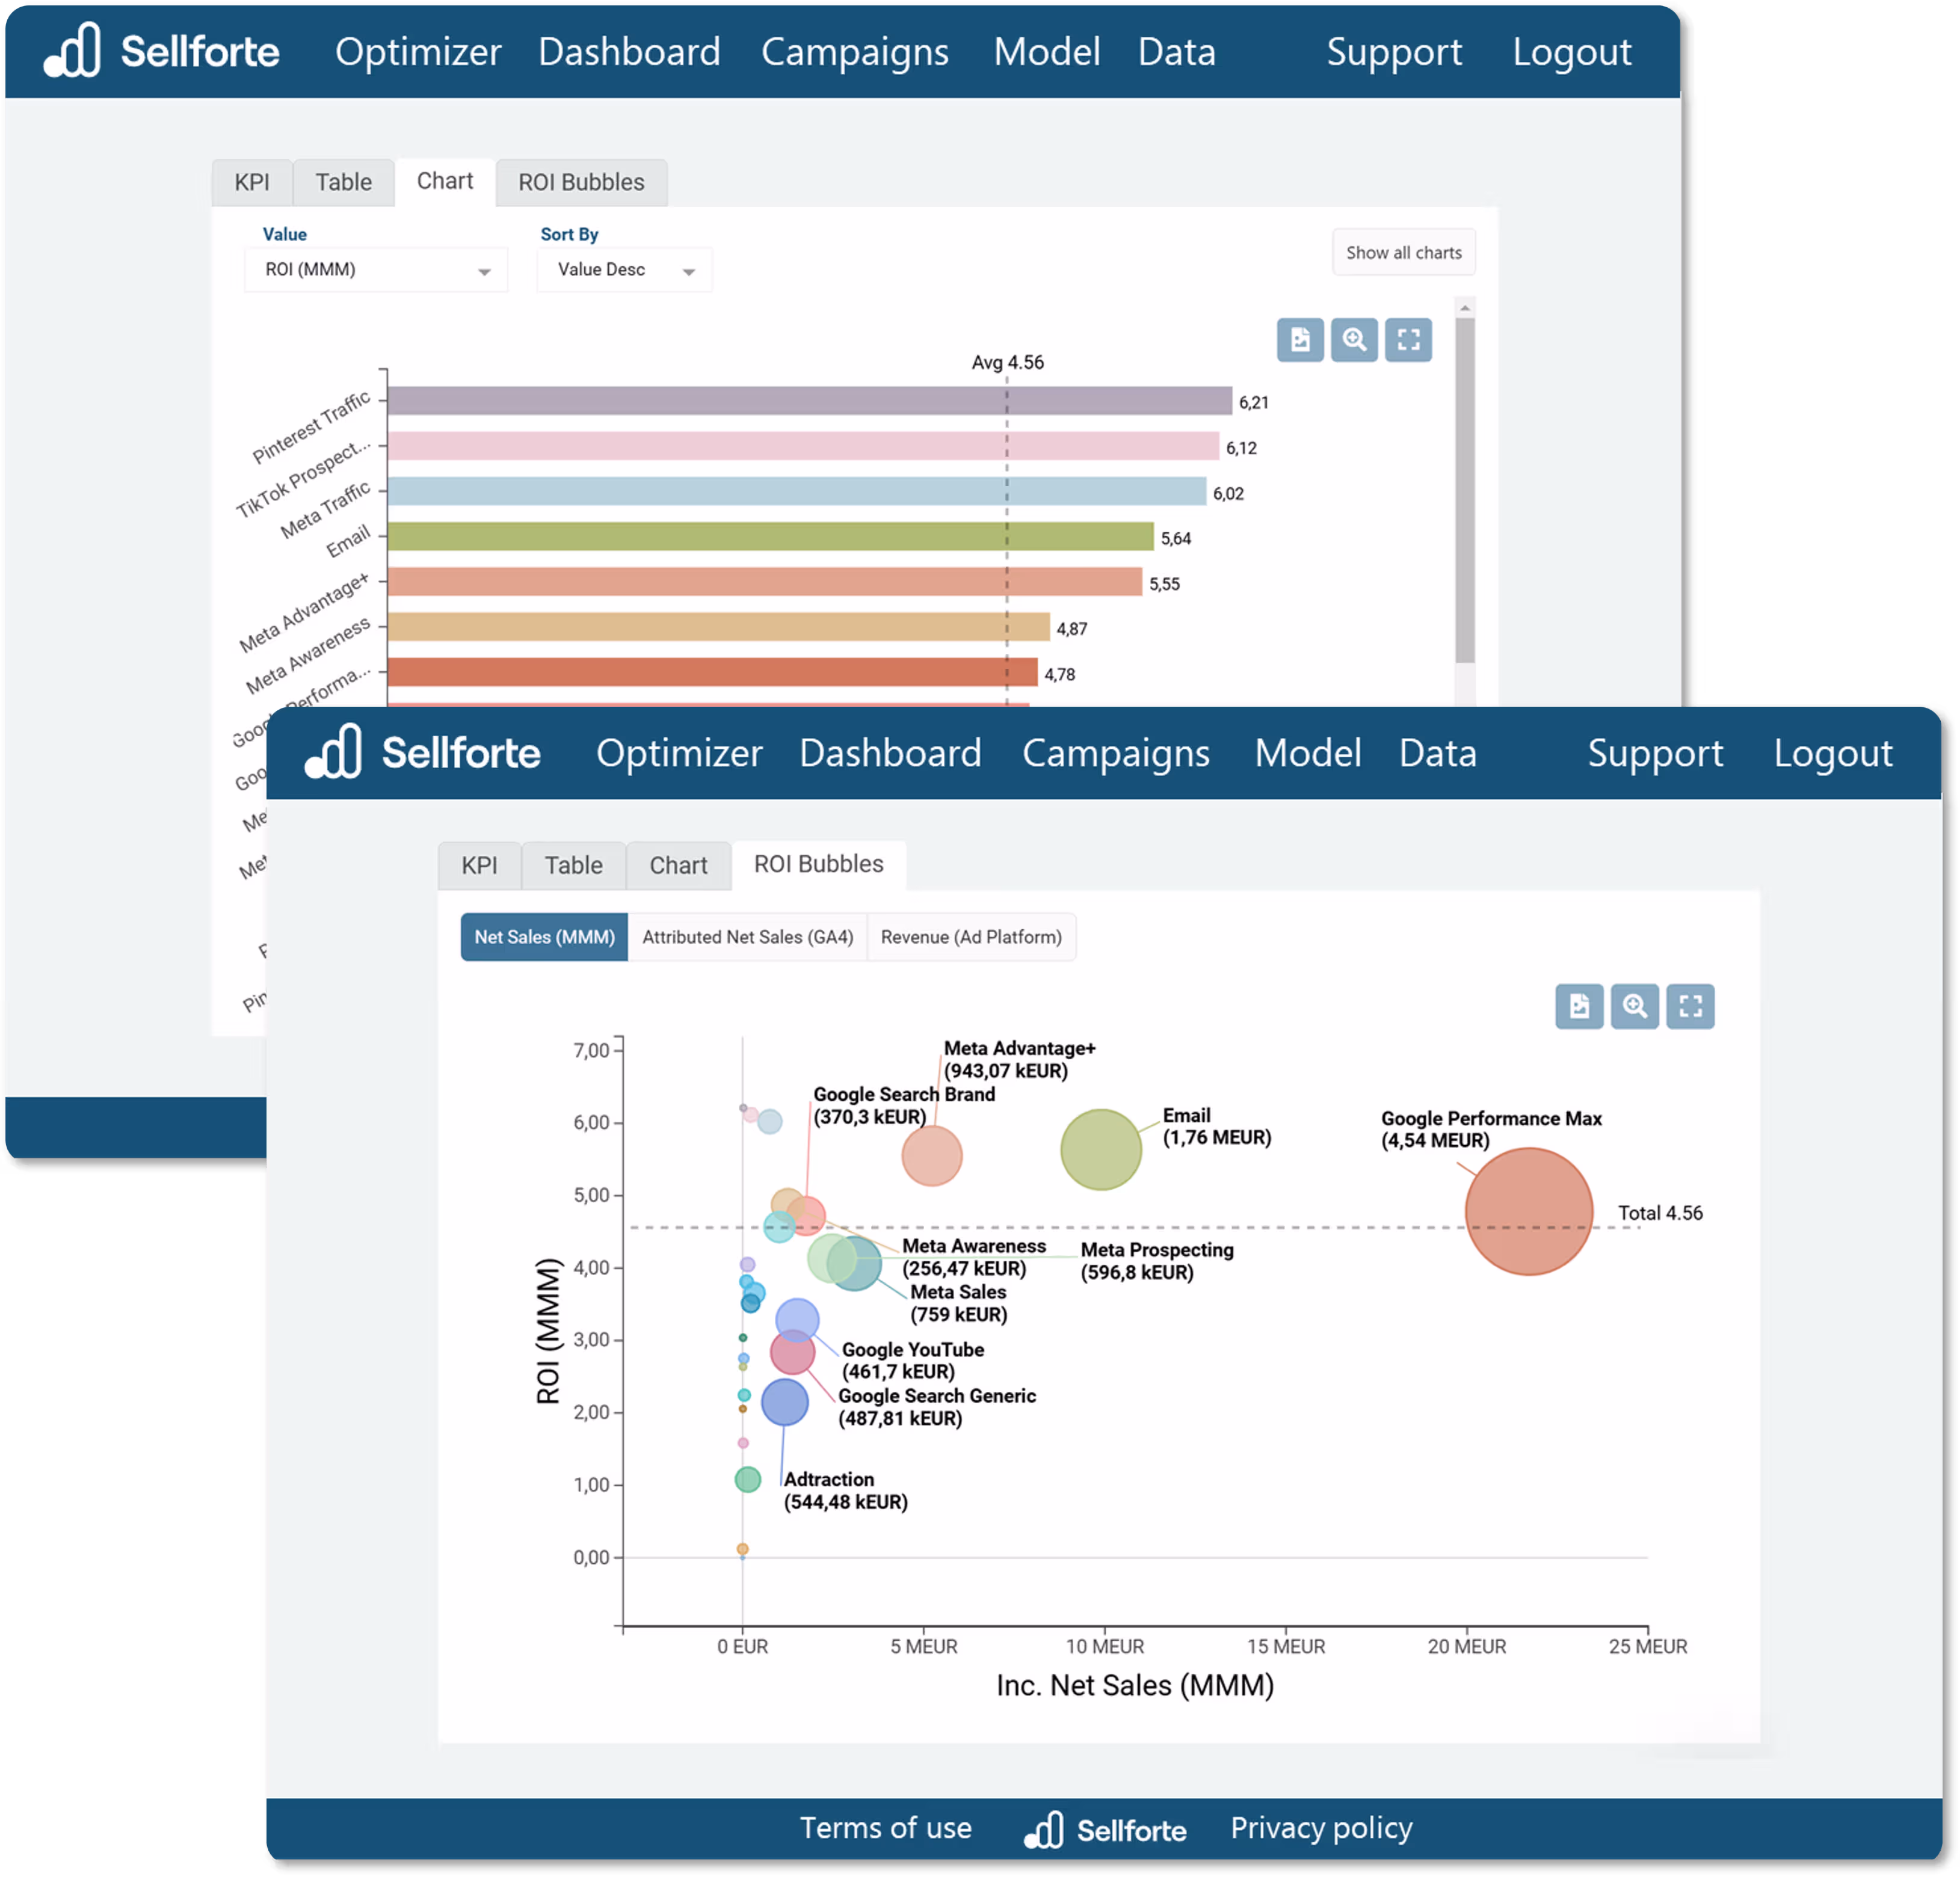Click Support in the front window header
This screenshot has width=1960, height=1882.
pyautogui.click(x=1655, y=753)
